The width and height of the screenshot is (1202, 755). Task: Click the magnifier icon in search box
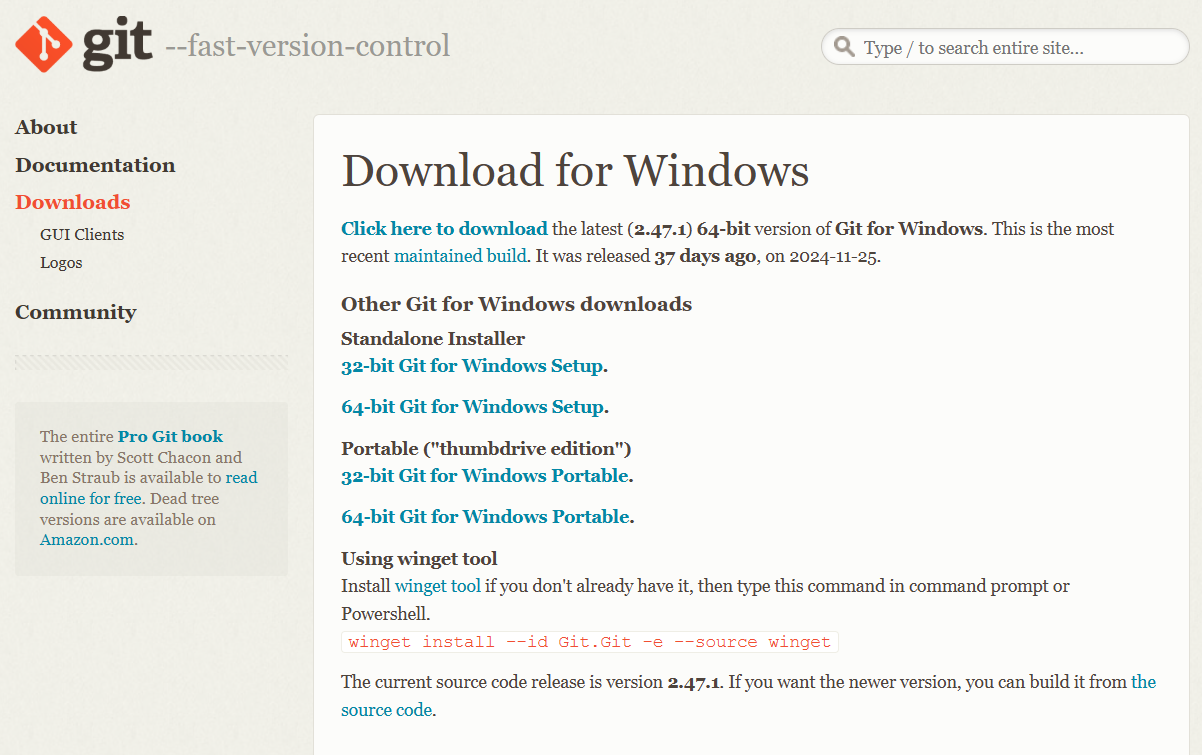(x=845, y=47)
